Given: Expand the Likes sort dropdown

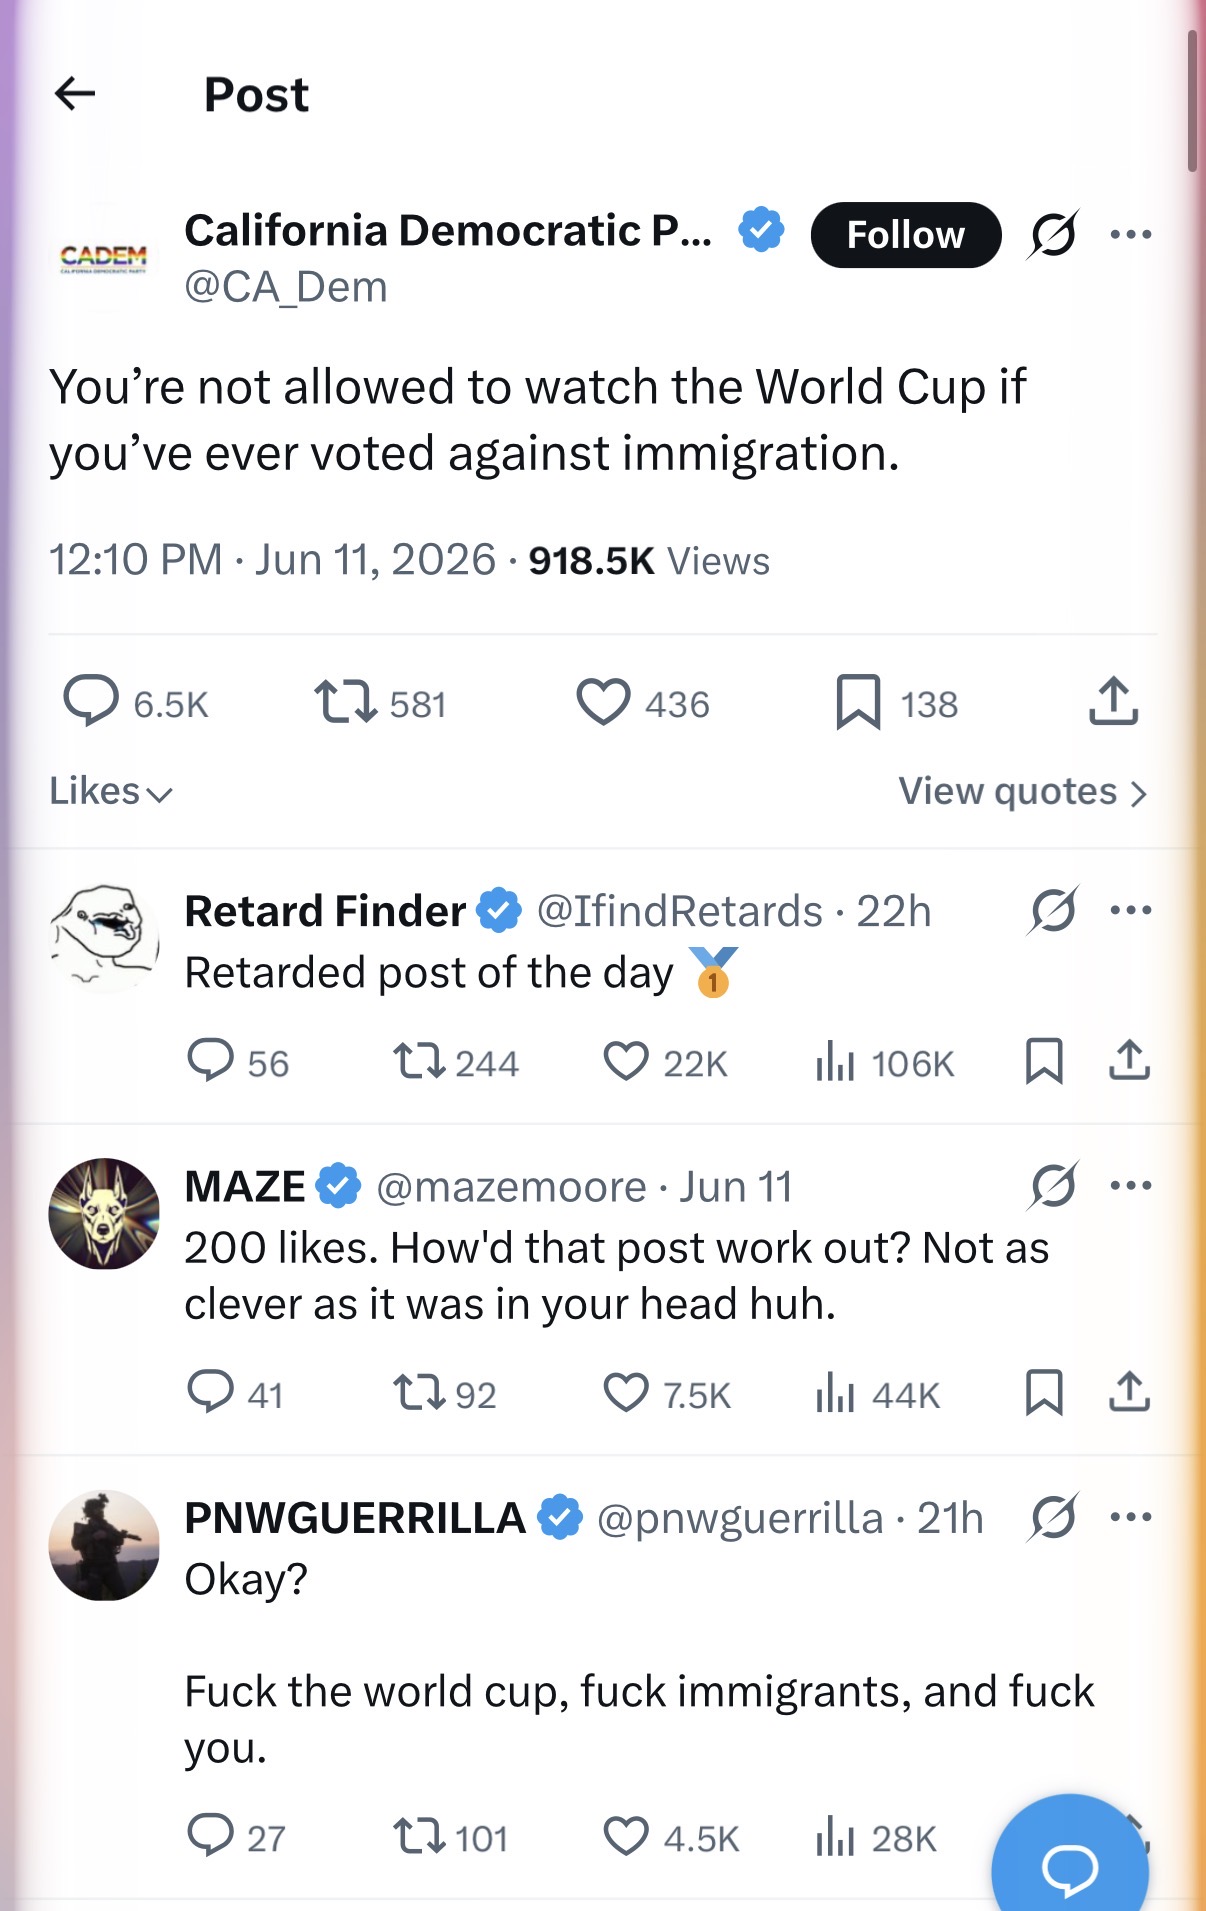Looking at the screenshot, I should click(x=111, y=792).
